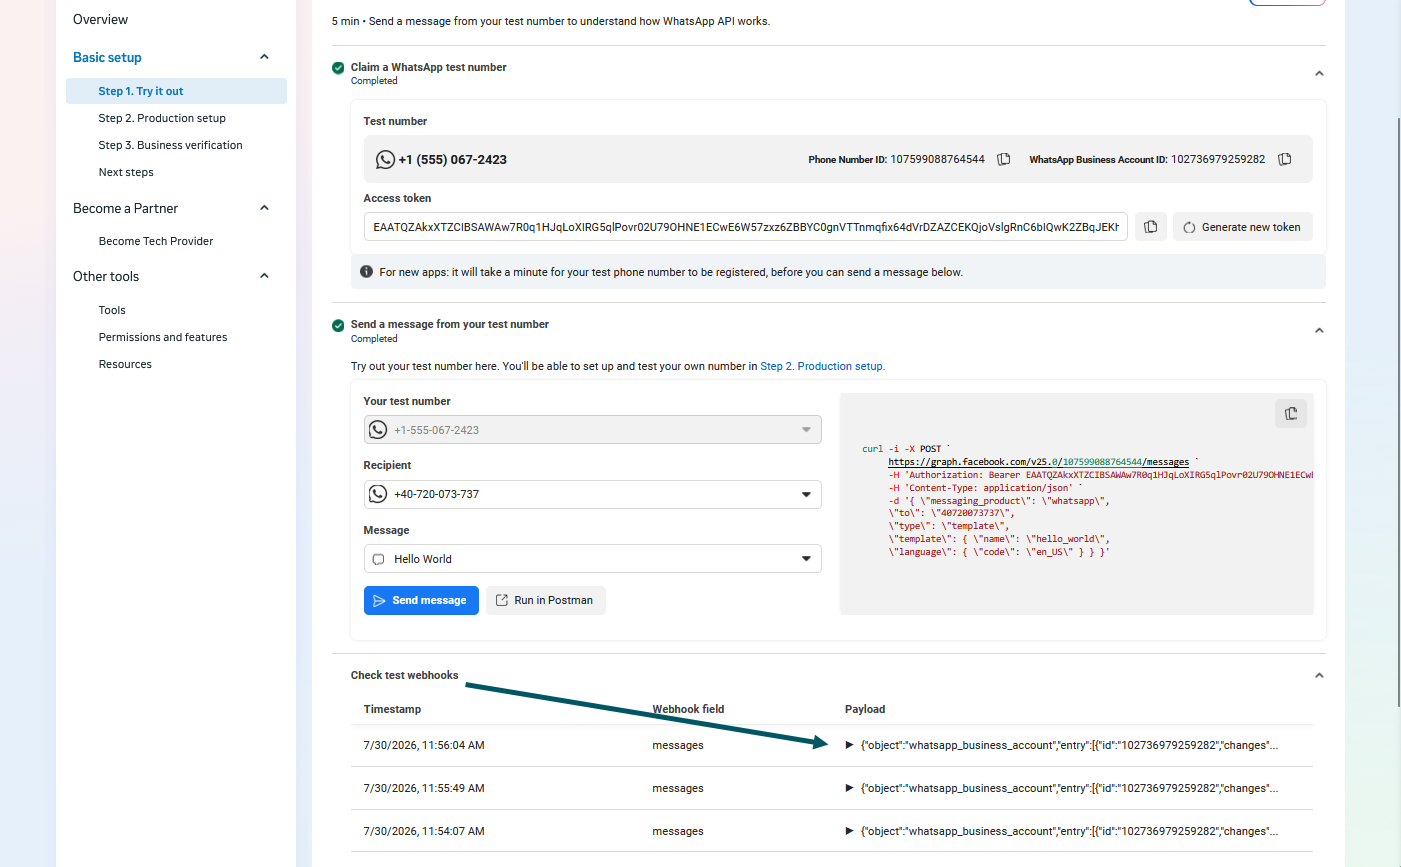Click the messages cell in the 11:55:49 AM row
1401x867 pixels.
point(678,788)
